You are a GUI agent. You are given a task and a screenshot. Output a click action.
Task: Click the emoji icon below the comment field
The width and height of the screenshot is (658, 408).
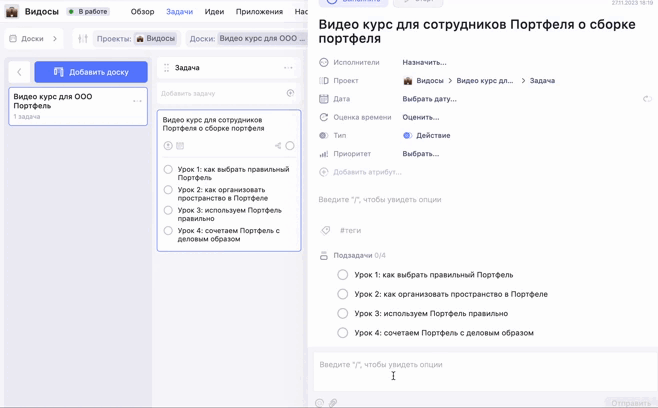(320, 403)
